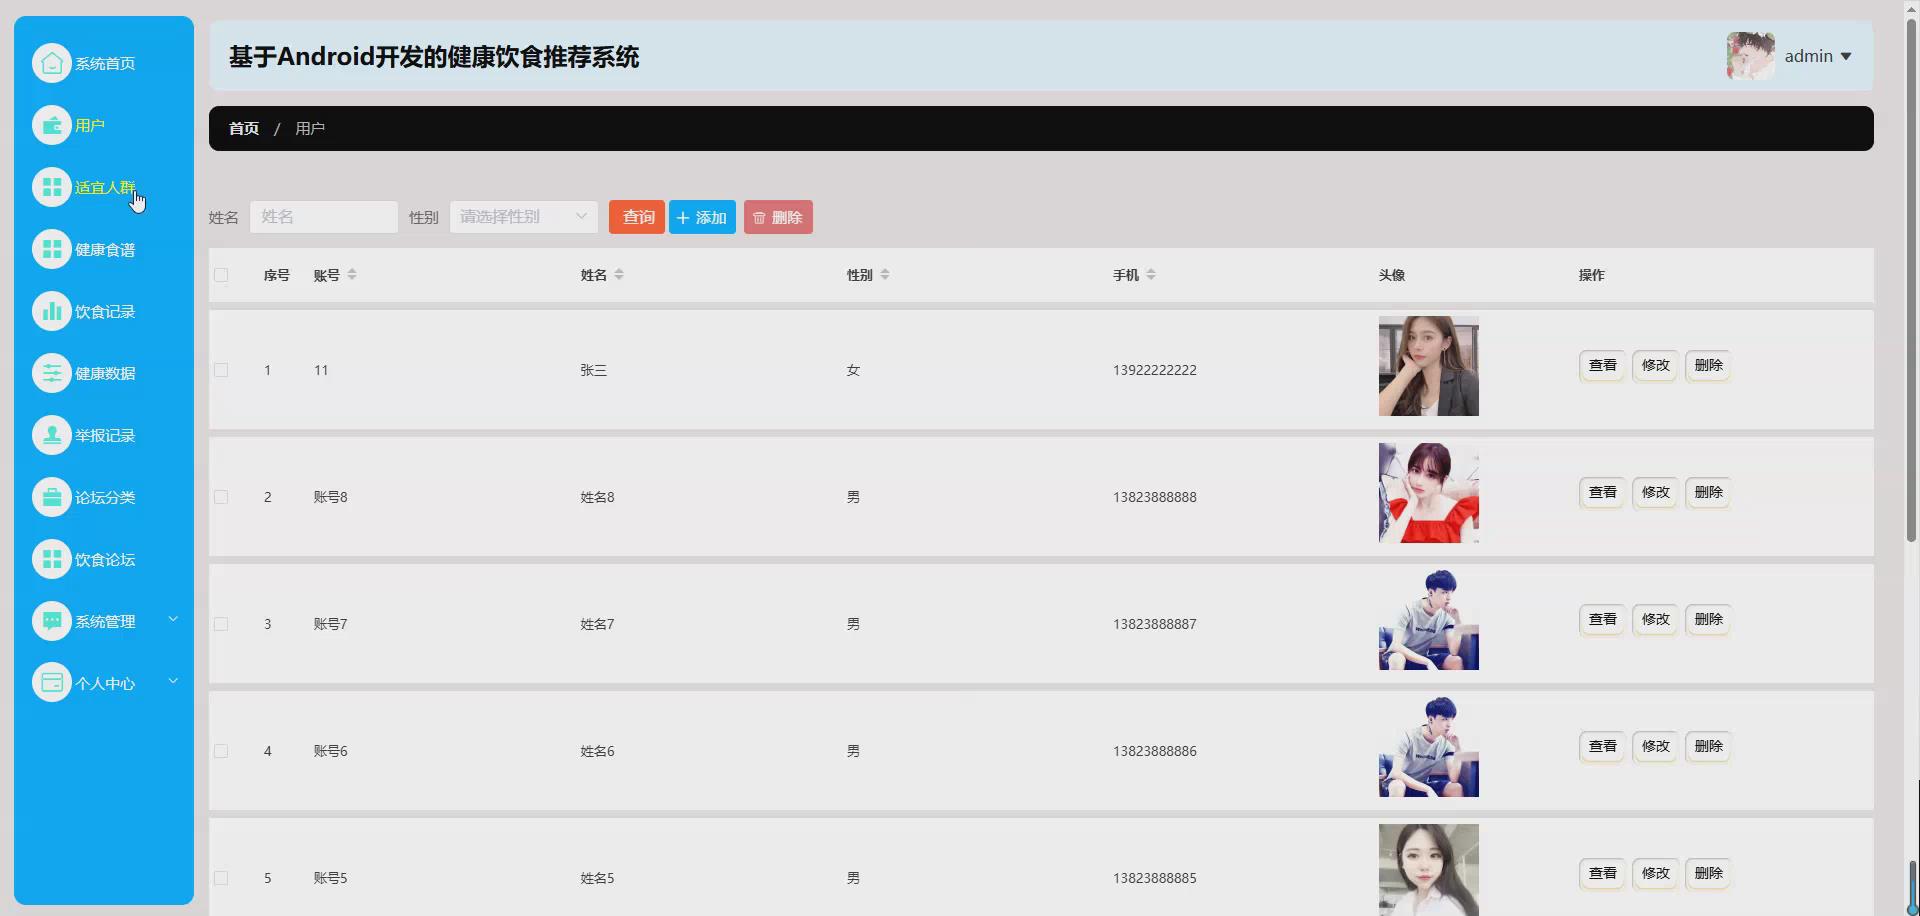Click 首页 breadcrumb link

pos(244,129)
